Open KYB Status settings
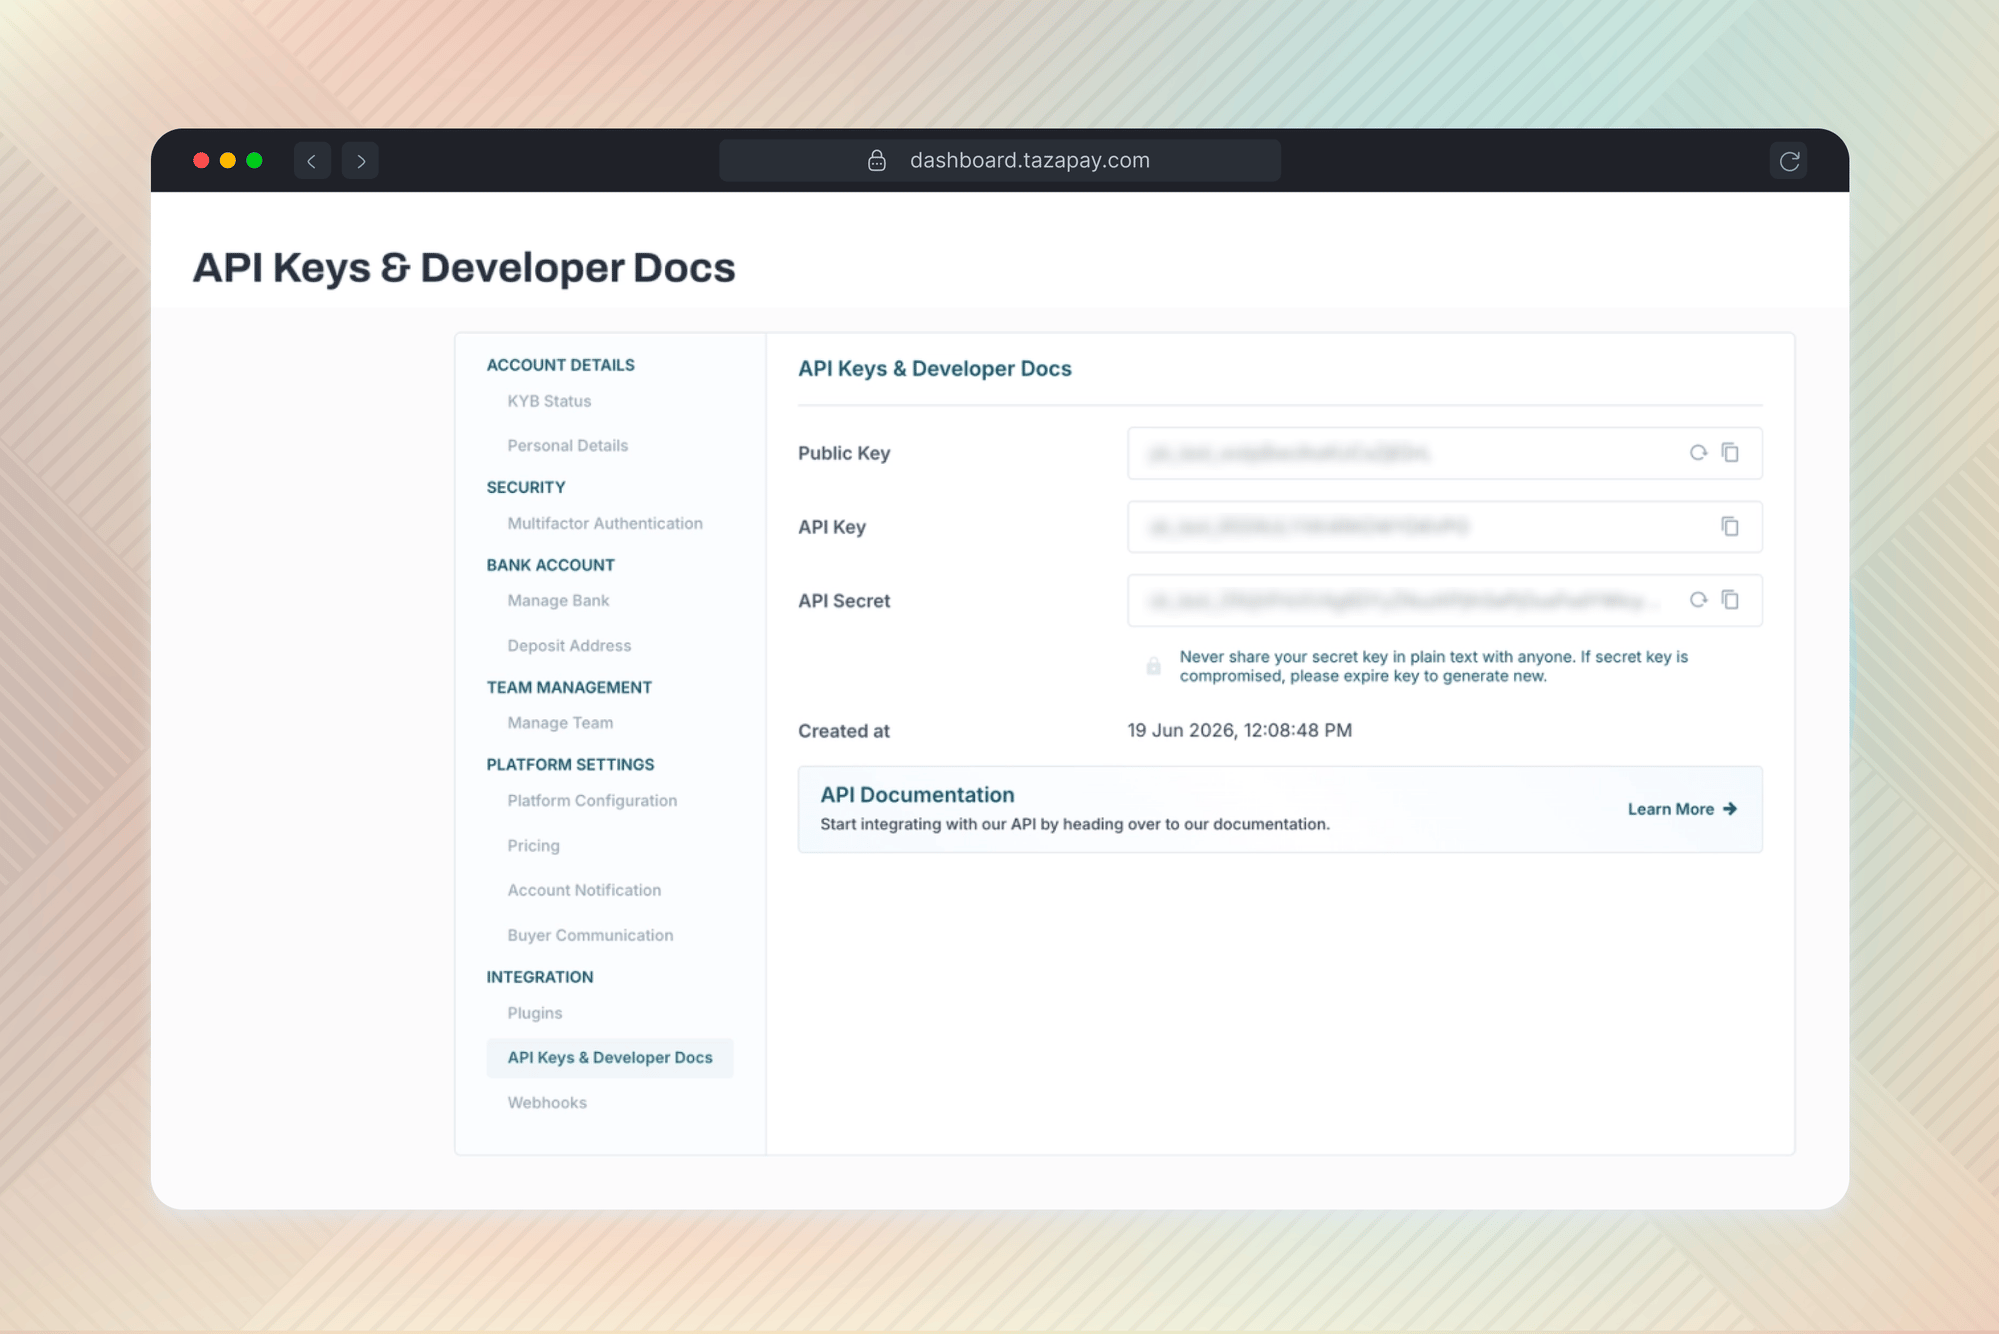1999x1334 pixels. (x=549, y=401)
